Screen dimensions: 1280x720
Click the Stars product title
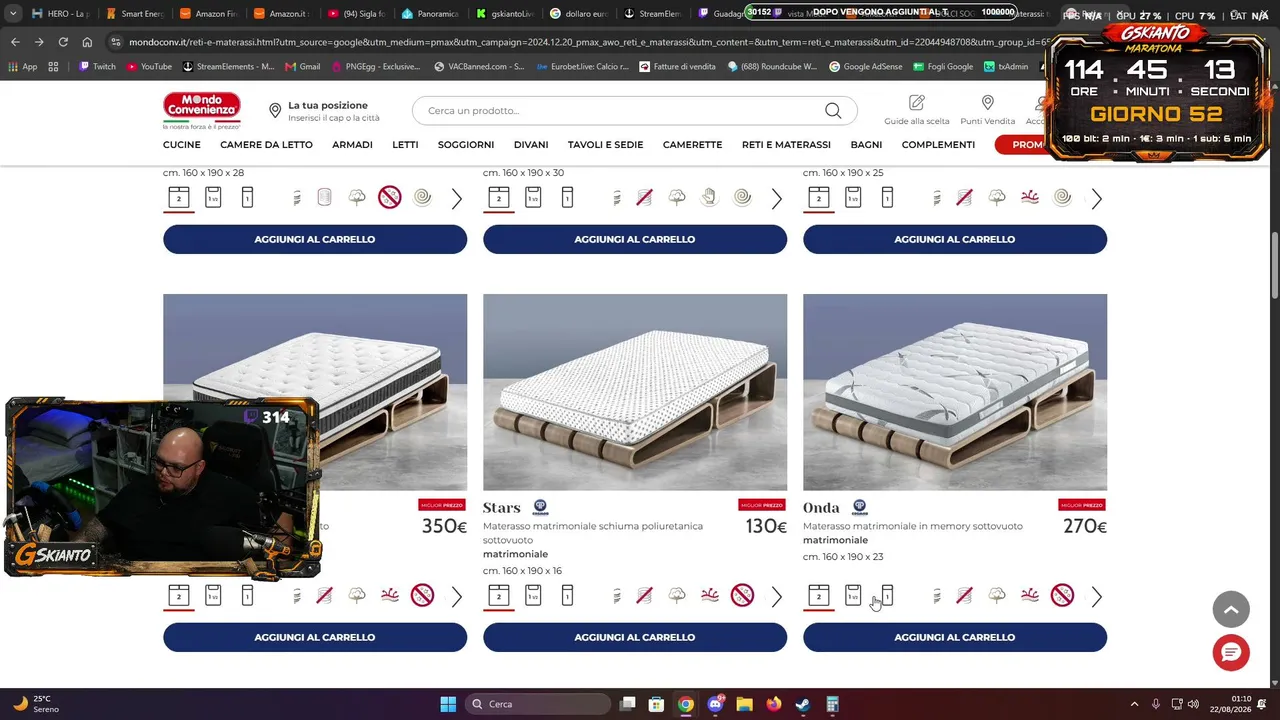(502, 508)
